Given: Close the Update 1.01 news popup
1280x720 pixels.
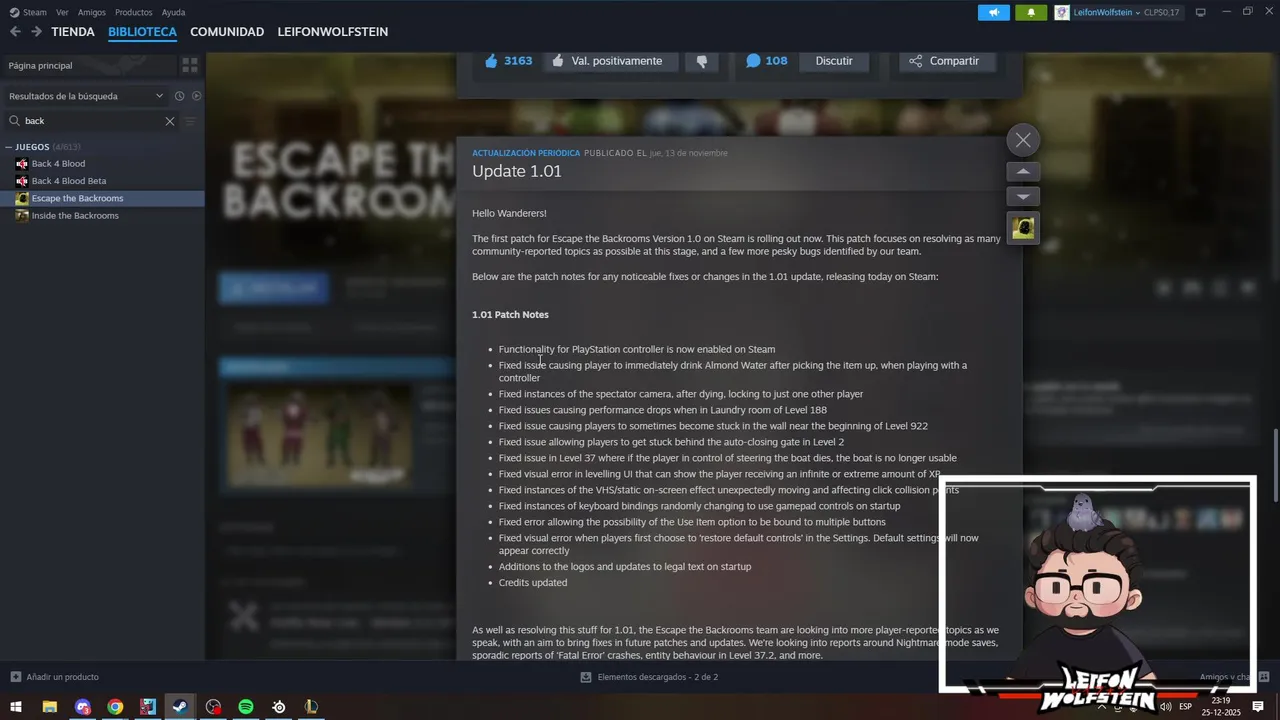Looking at the screenshot, I should coord(1023,140).
